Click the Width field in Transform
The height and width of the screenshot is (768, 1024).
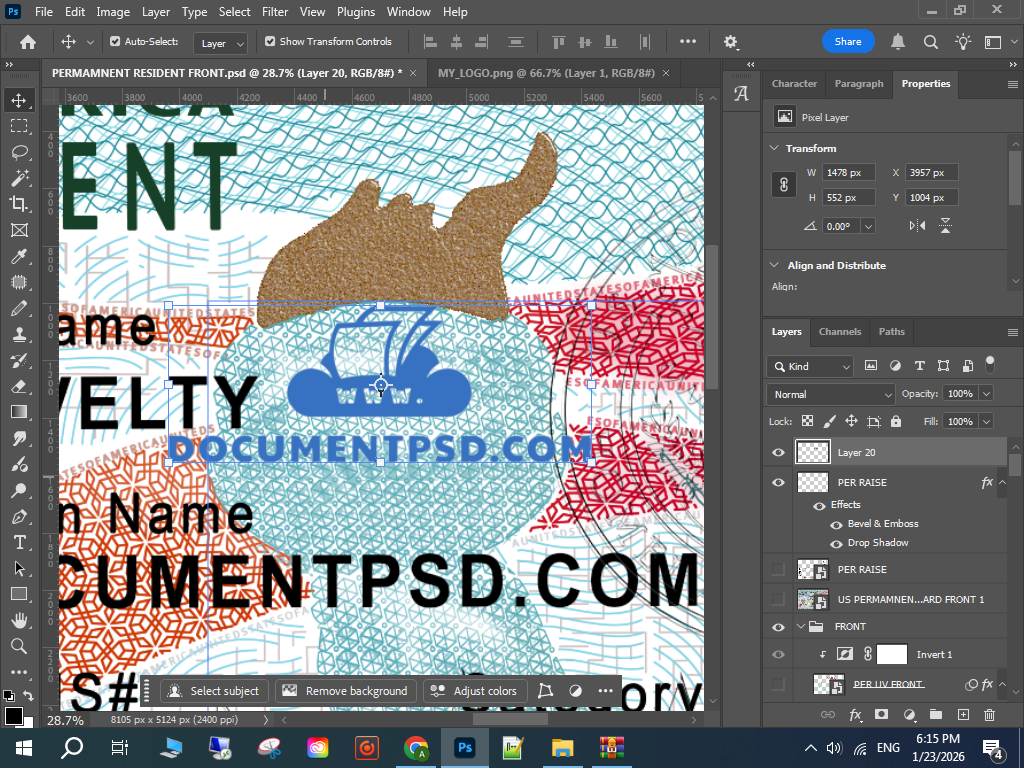pos(848,173)
